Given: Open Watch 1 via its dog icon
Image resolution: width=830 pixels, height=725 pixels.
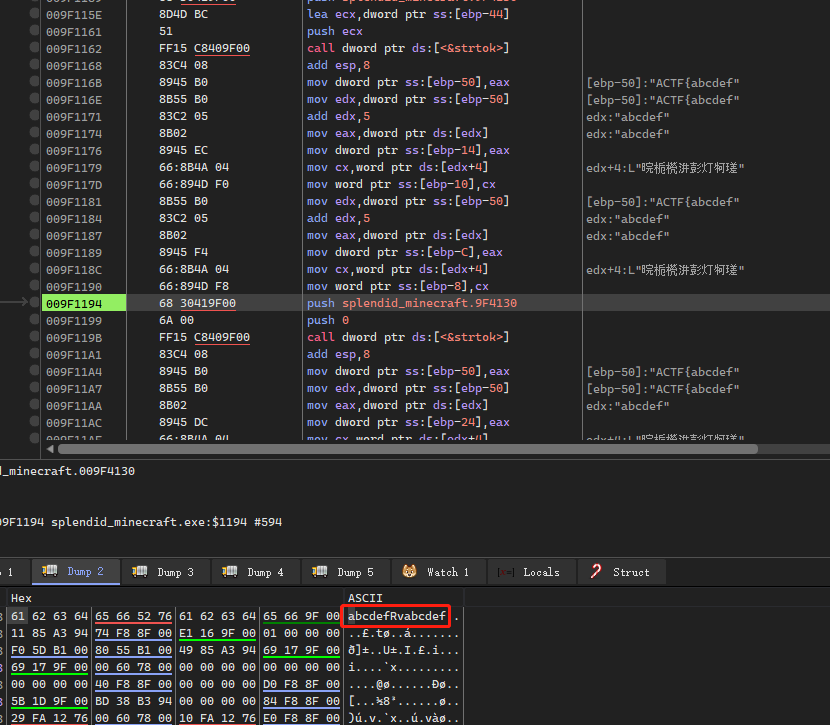Looking at the screenshot, I should pyautogui.click(x=410, y=572).
